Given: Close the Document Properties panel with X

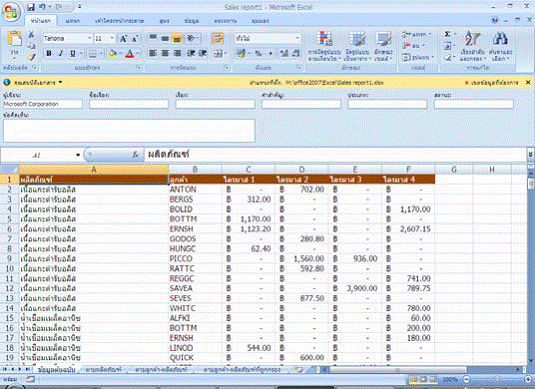Looking at the screenshot, I should [528, 83].
